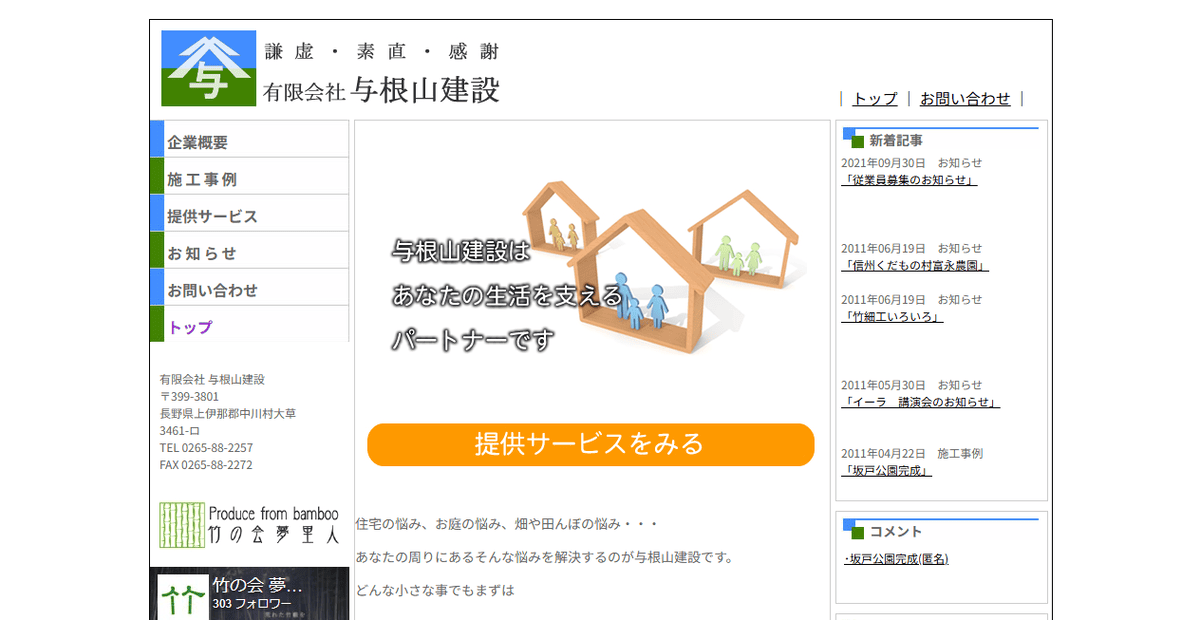Viewport: 1200px width, 620px height.
Task: View the 坂戸公園完成(匿名) comment link
Action: (x=897, y=559)
